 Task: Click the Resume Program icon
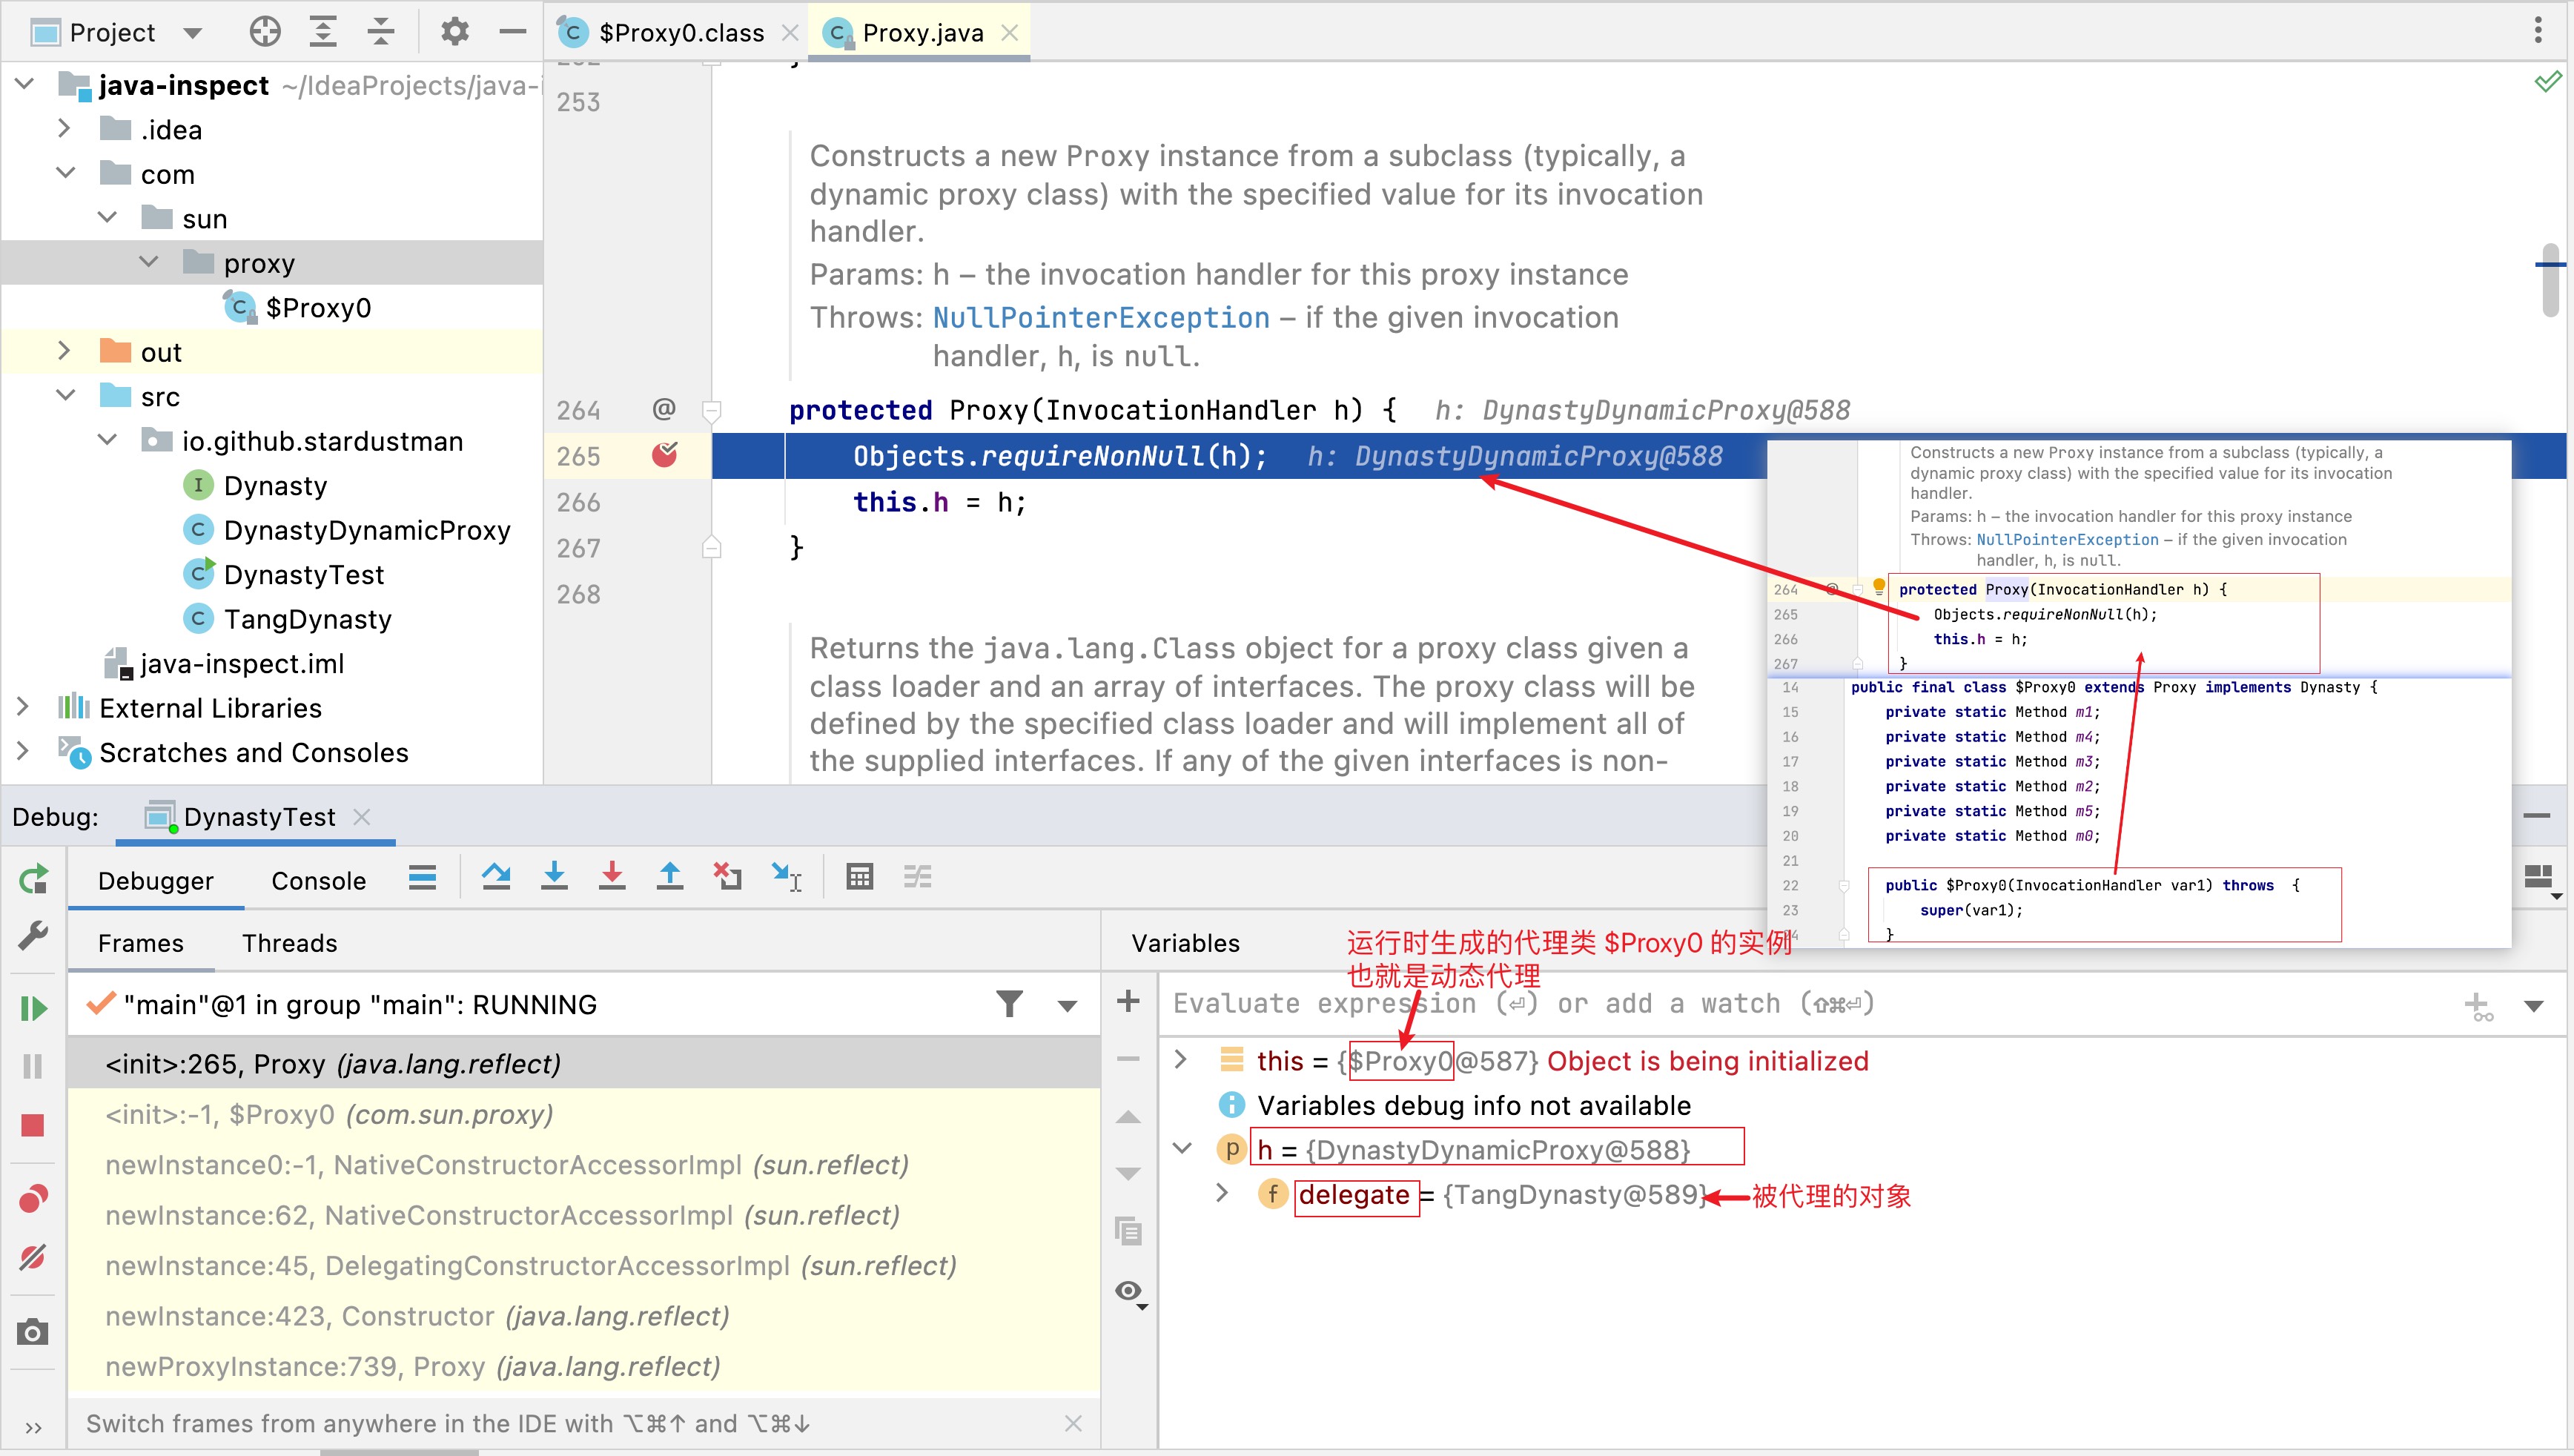33,1008
